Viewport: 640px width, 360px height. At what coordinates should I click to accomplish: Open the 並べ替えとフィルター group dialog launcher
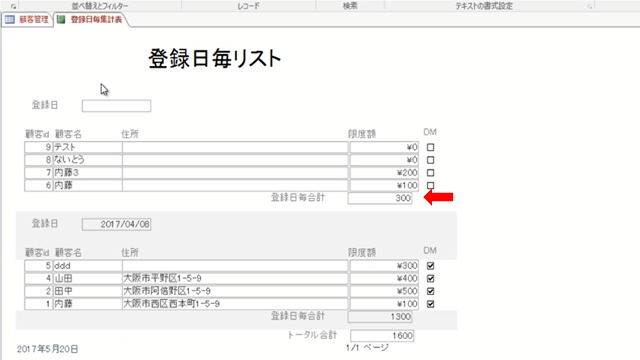click(13, 6)
